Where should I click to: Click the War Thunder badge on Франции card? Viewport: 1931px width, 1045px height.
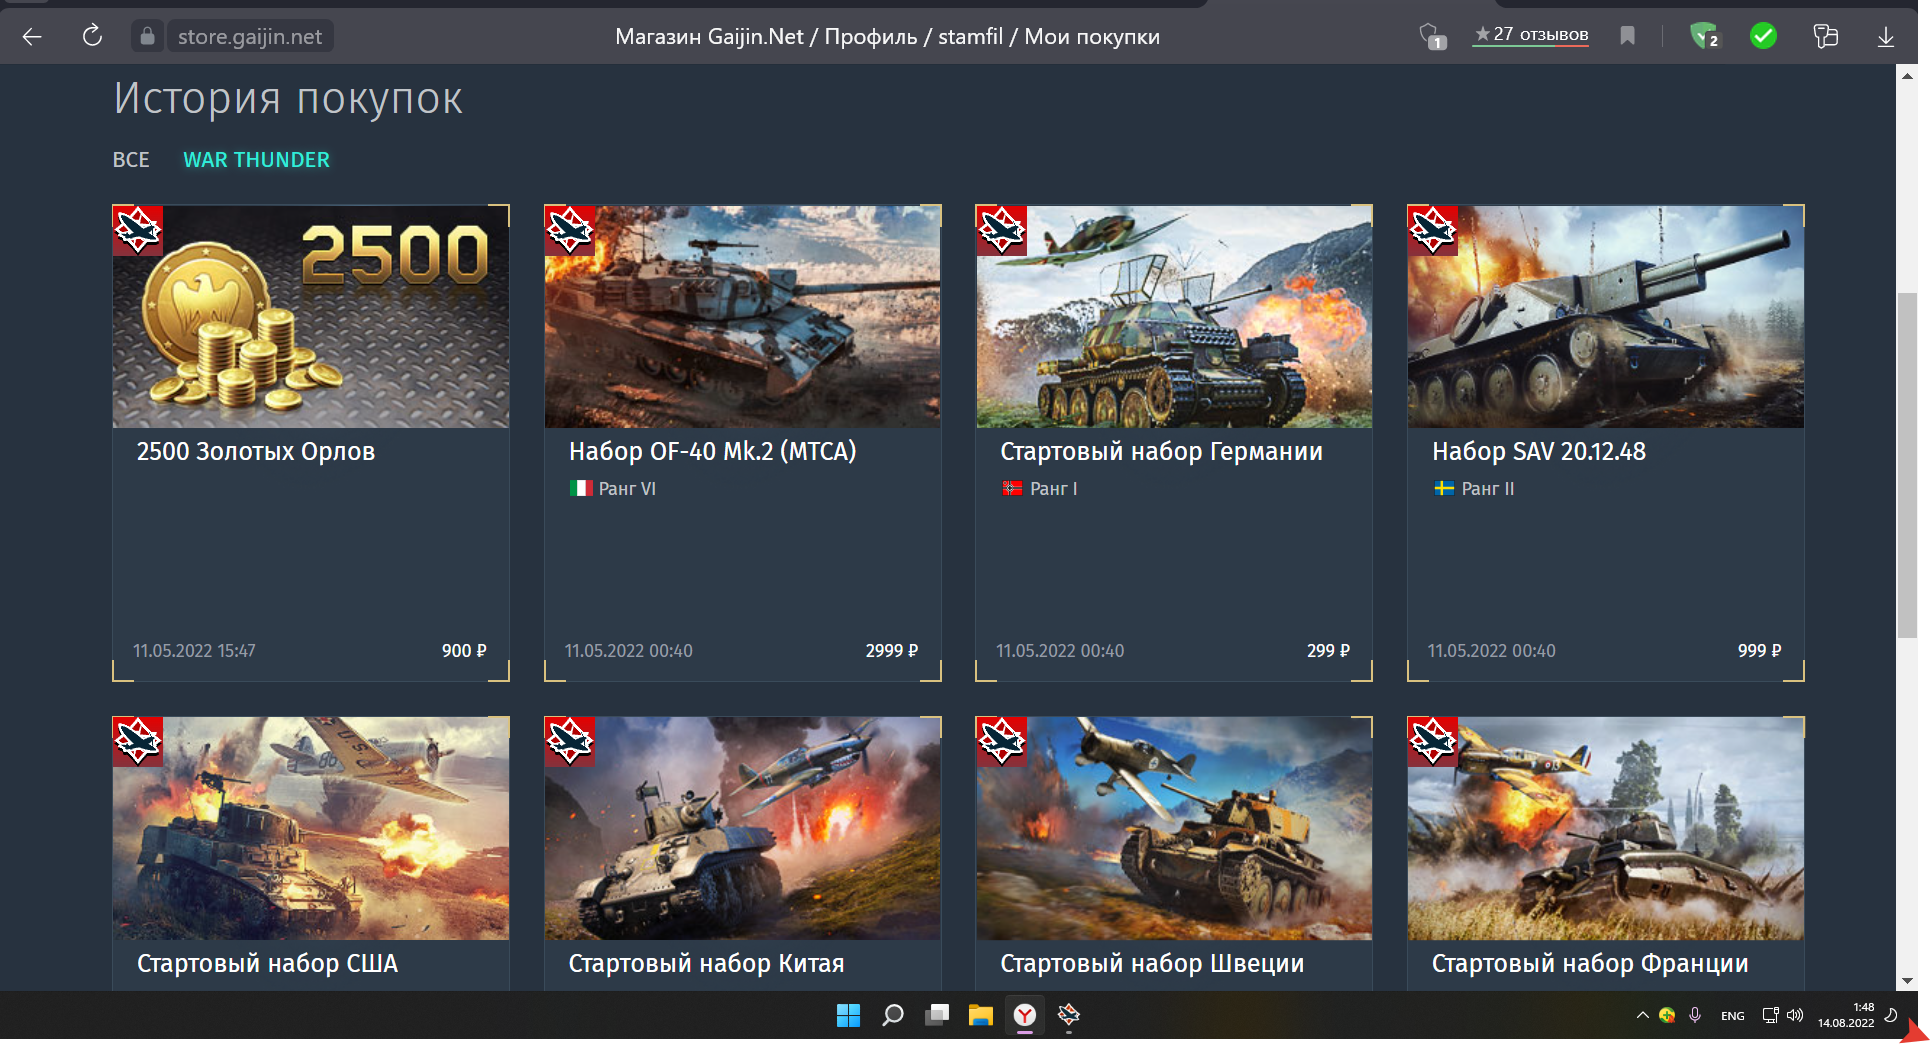(x=1433, y=742)
